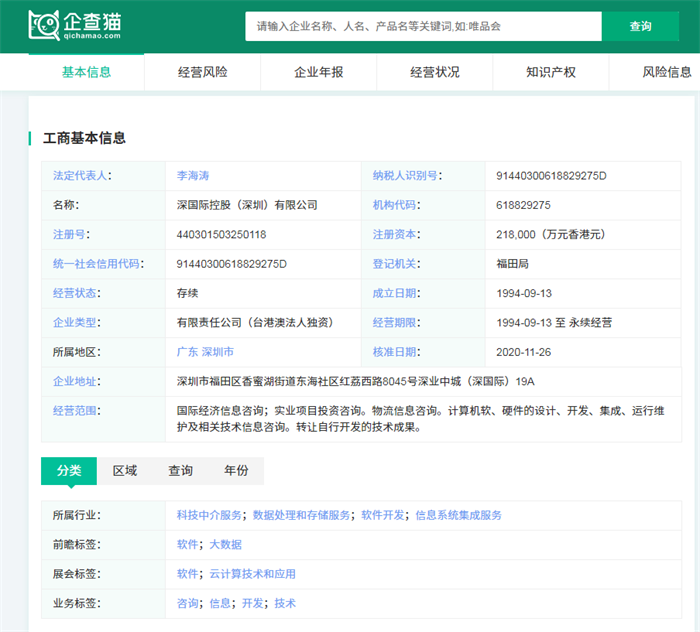Click the 广东 region link
Image resolution: width=700 pixels, height=632 pixels.
point(186,352)
